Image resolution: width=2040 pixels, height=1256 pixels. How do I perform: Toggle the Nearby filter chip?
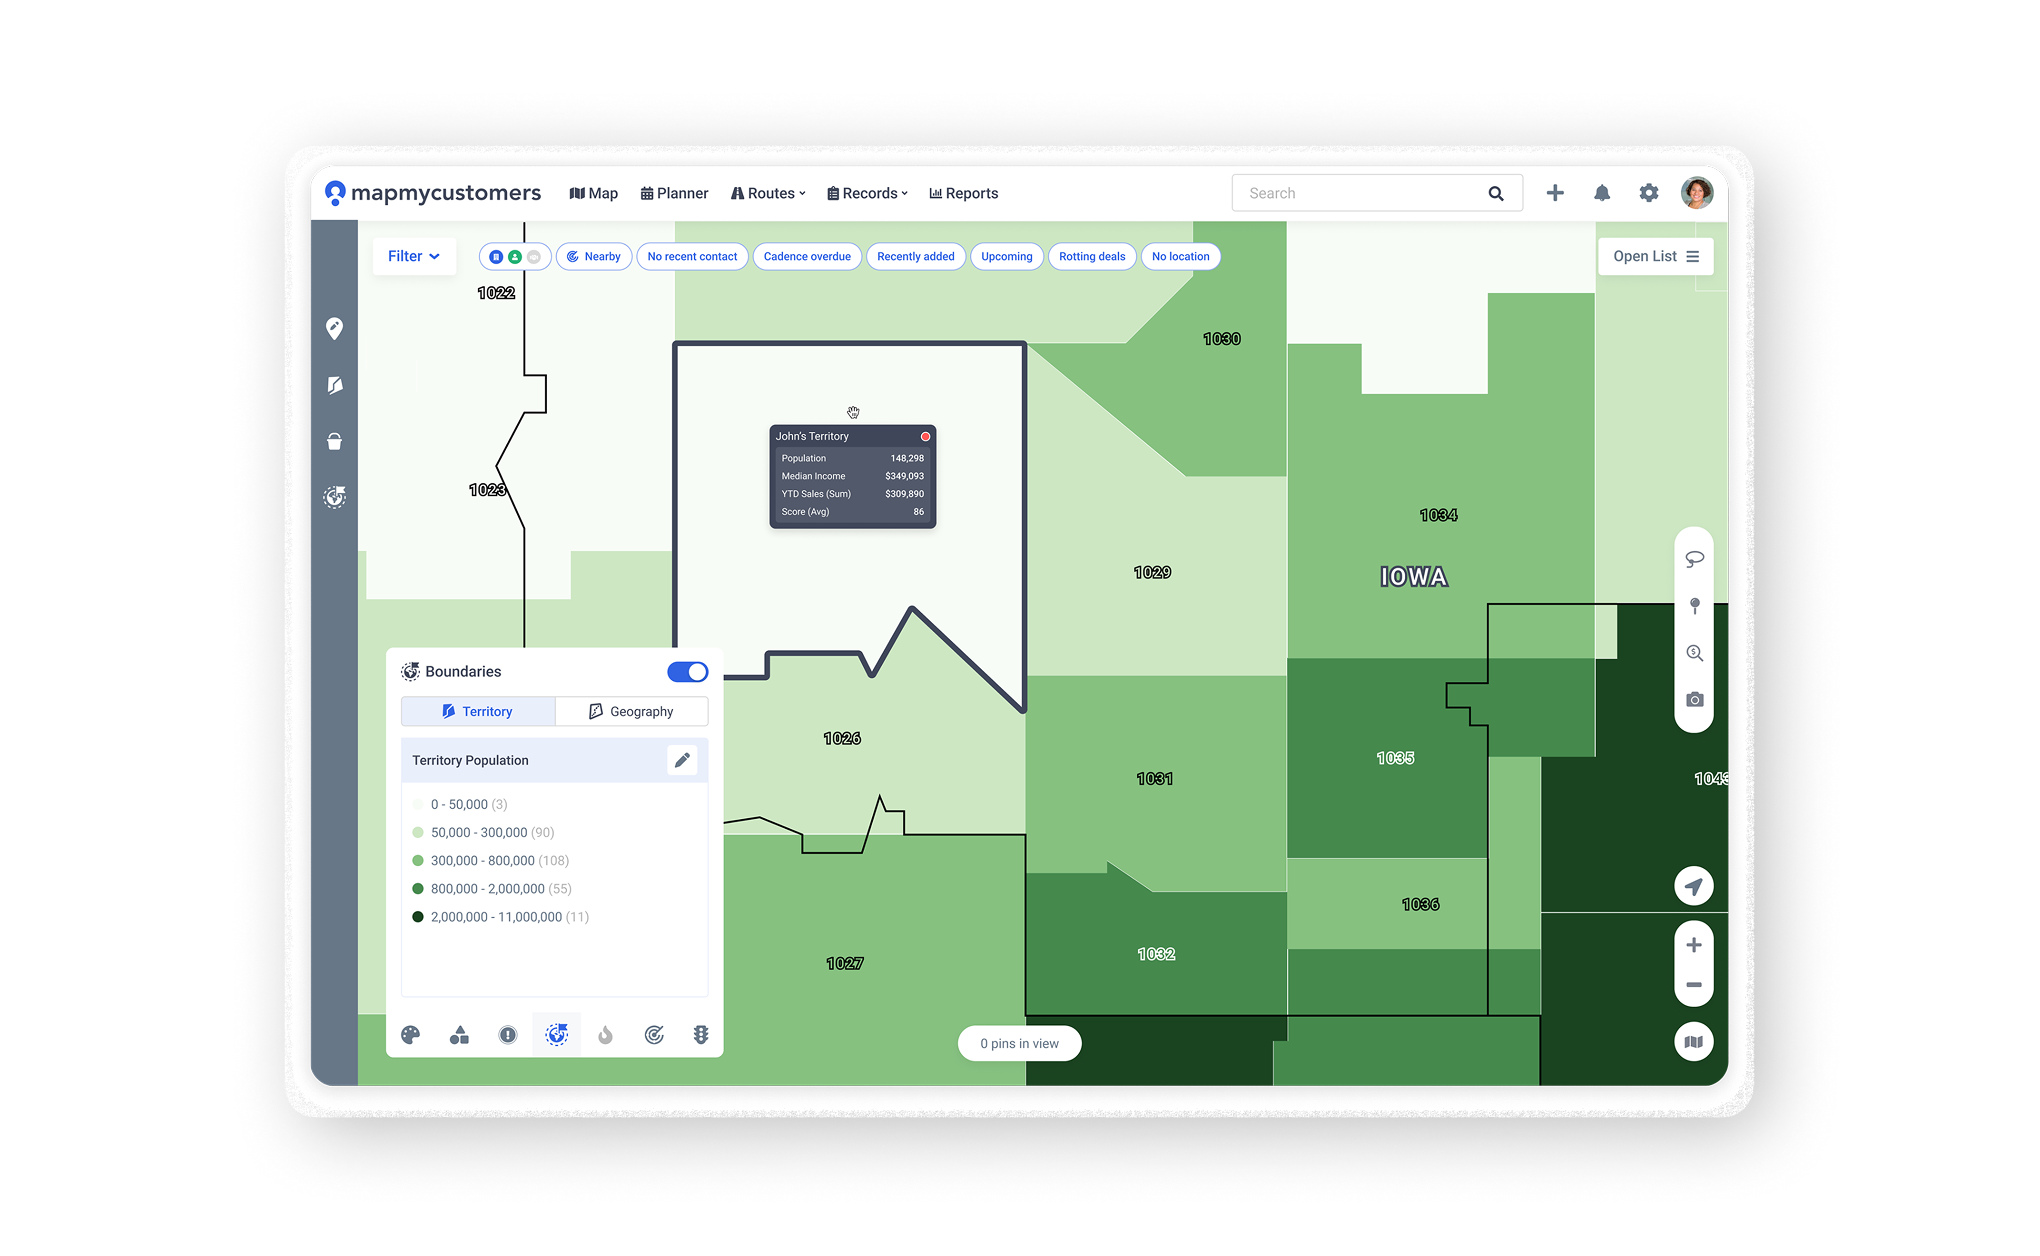coord(594,257)
